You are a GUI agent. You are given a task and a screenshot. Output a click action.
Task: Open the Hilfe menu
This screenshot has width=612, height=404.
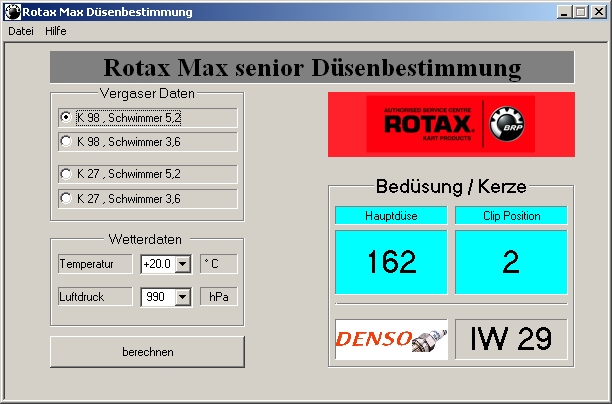click(x=55, y=31)
